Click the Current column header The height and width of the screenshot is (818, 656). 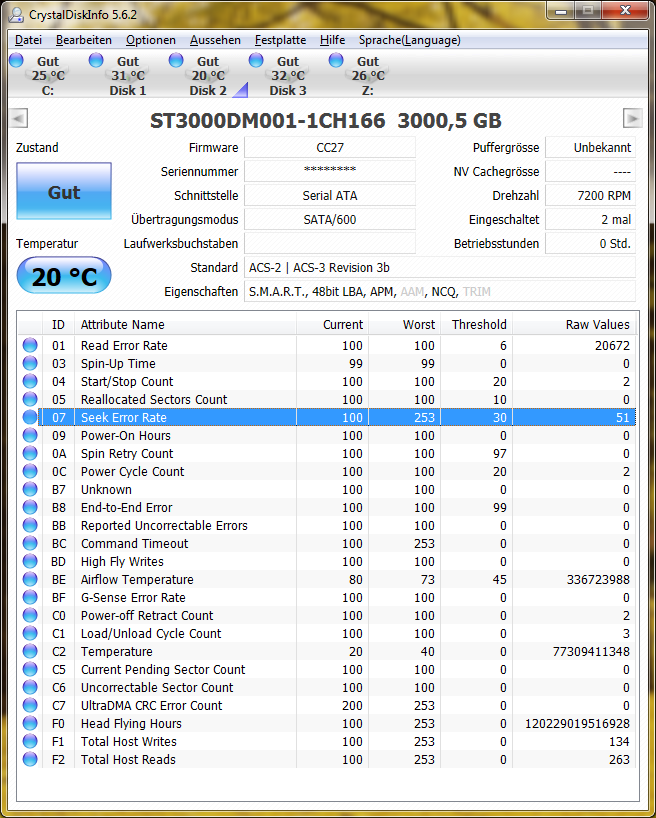[333, 324]
